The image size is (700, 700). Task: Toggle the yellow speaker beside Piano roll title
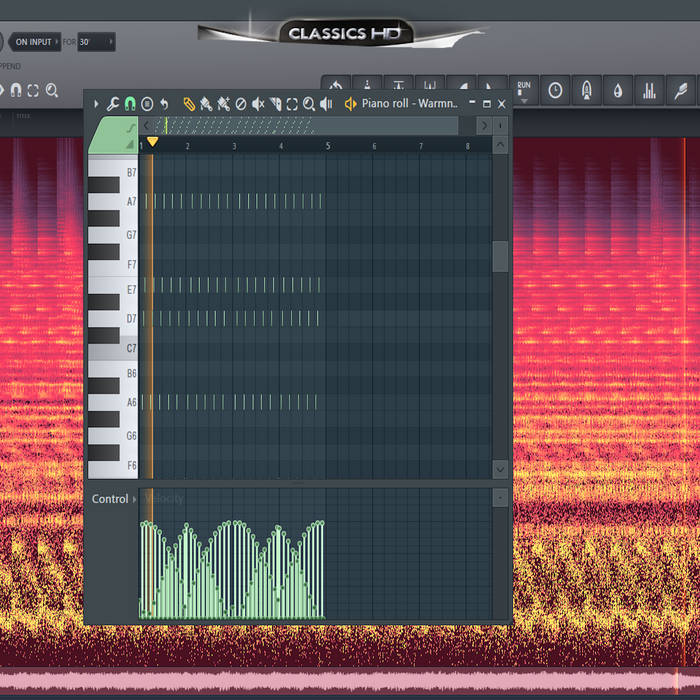(350, 104)
